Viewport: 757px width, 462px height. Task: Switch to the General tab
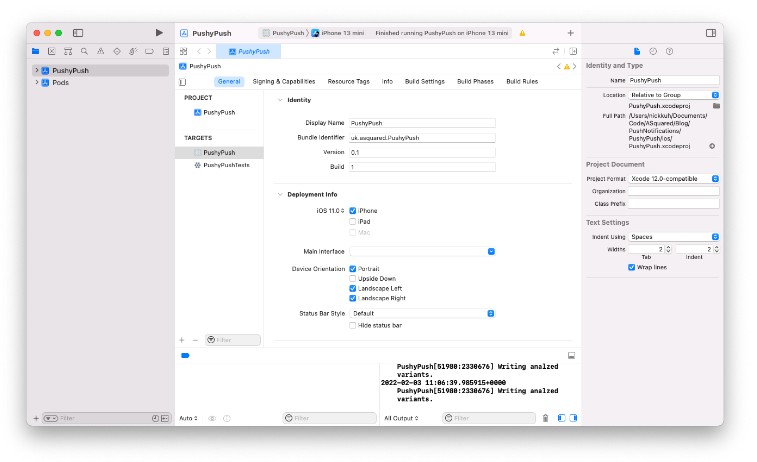[x=229, y=82]
